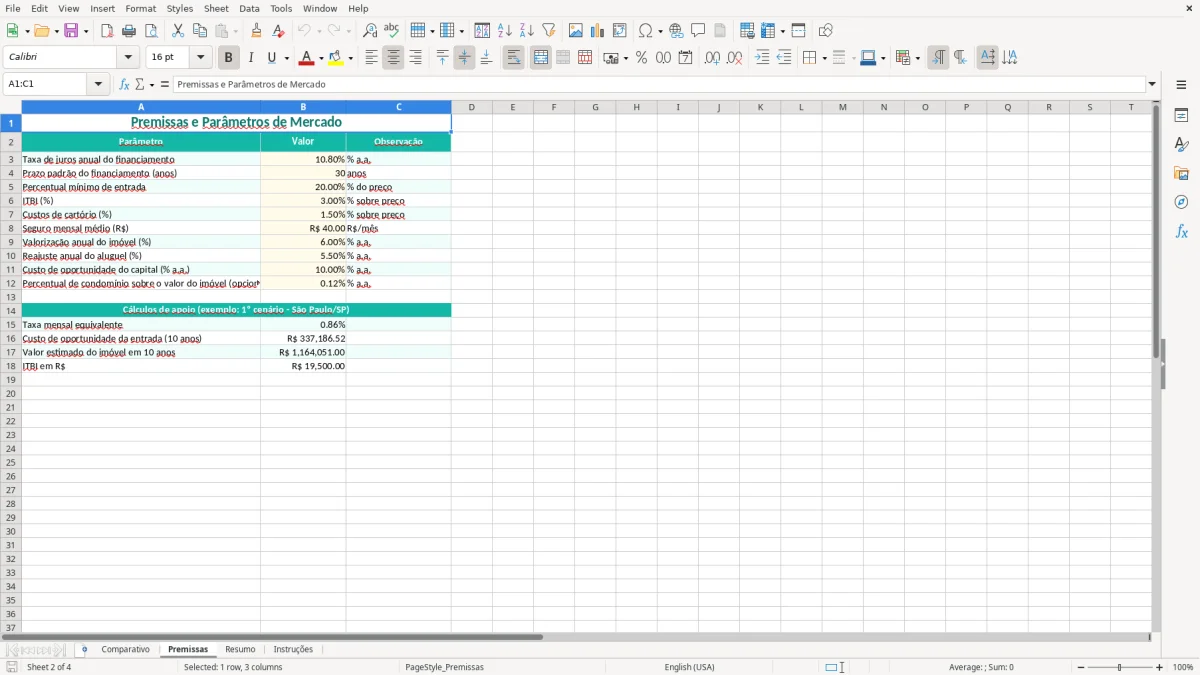The height and width of the screenshot is (675, 1200).
Task: Click the Name Box showing A1:C1
Action: coord(46,85)
